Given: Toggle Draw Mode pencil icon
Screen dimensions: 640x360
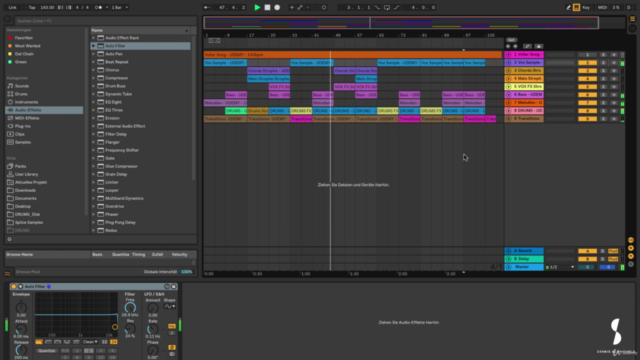Looking at the screenshot, I should tap(568, 7).
